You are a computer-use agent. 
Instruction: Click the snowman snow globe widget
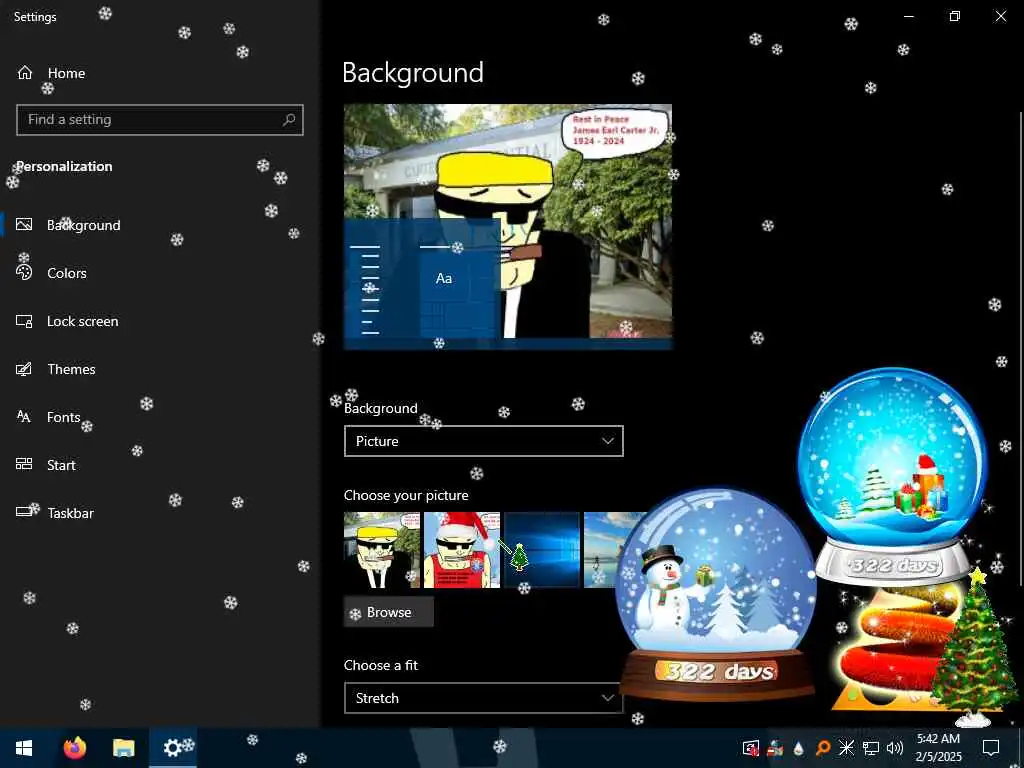point(716,595)
